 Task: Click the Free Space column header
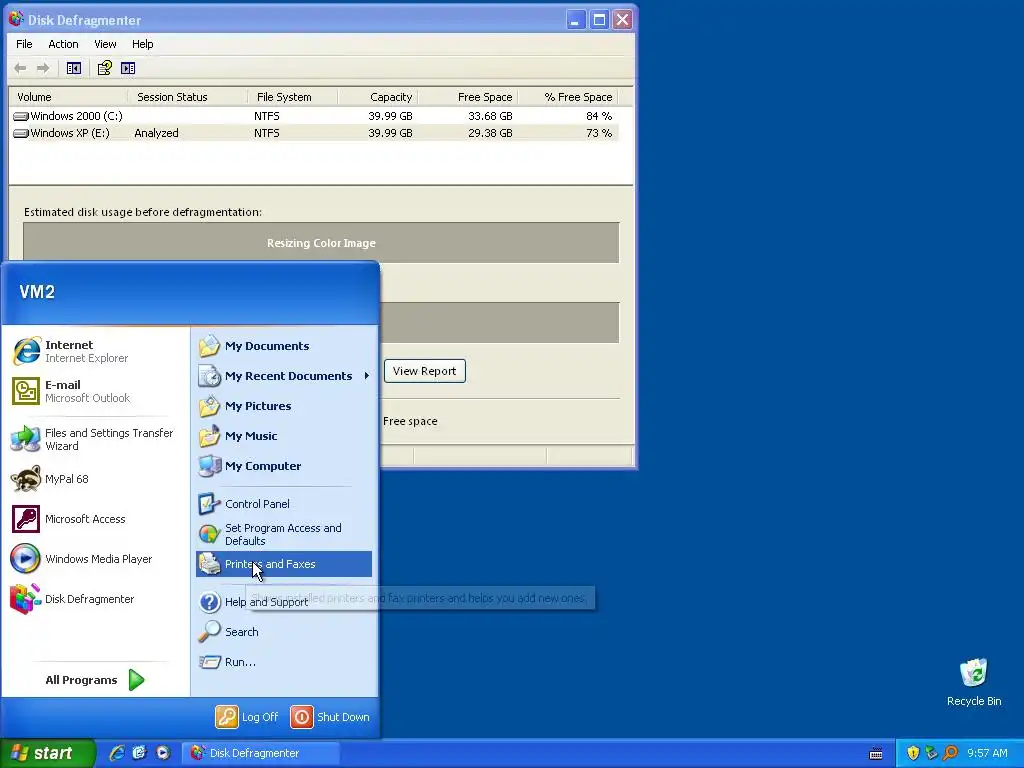[468, 97]
